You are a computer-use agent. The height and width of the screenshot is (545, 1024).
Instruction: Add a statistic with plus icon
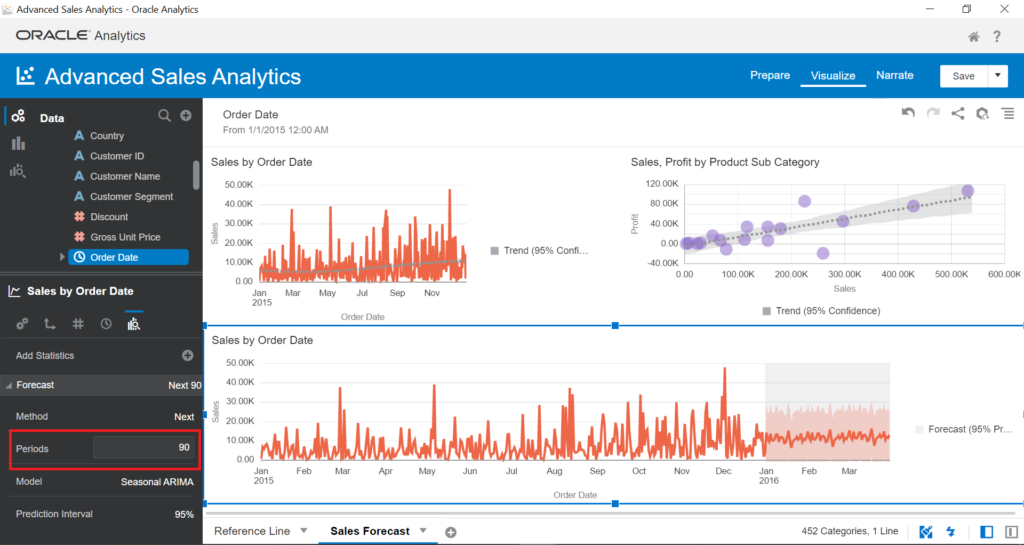pyautogui.click(x=187, y=356)
